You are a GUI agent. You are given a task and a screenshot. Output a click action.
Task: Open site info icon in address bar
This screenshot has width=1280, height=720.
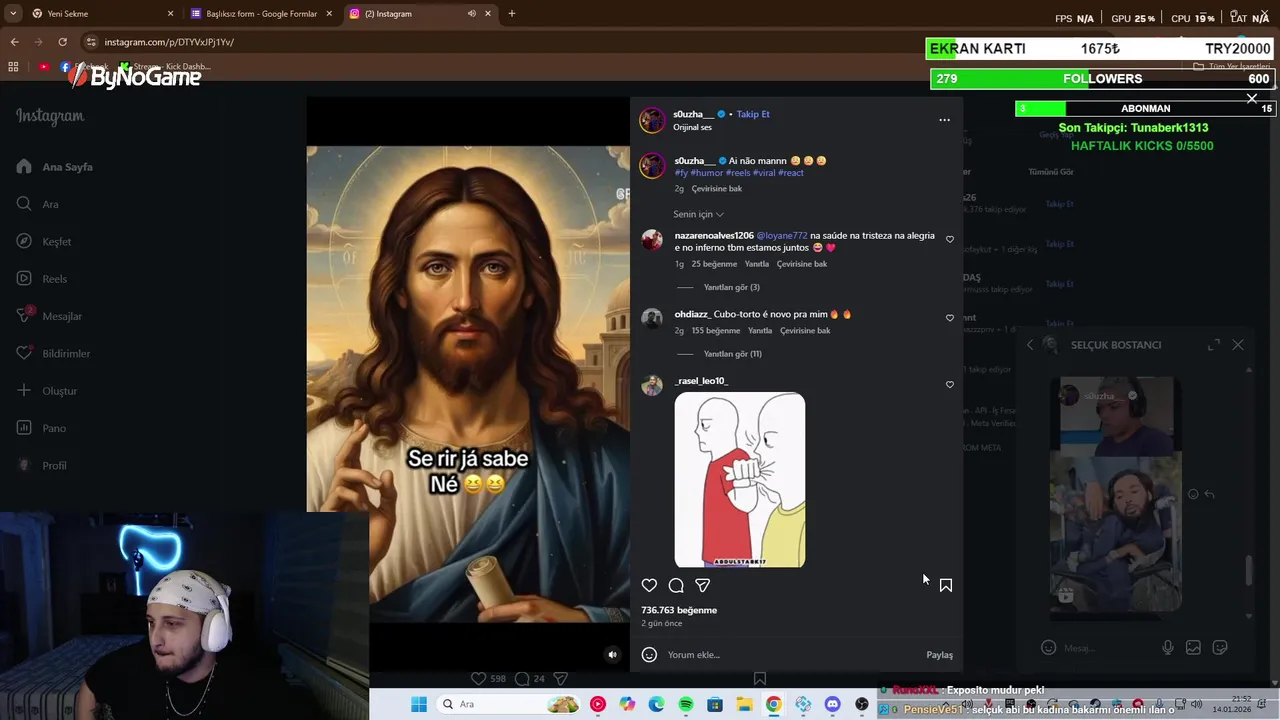(91, 42)
